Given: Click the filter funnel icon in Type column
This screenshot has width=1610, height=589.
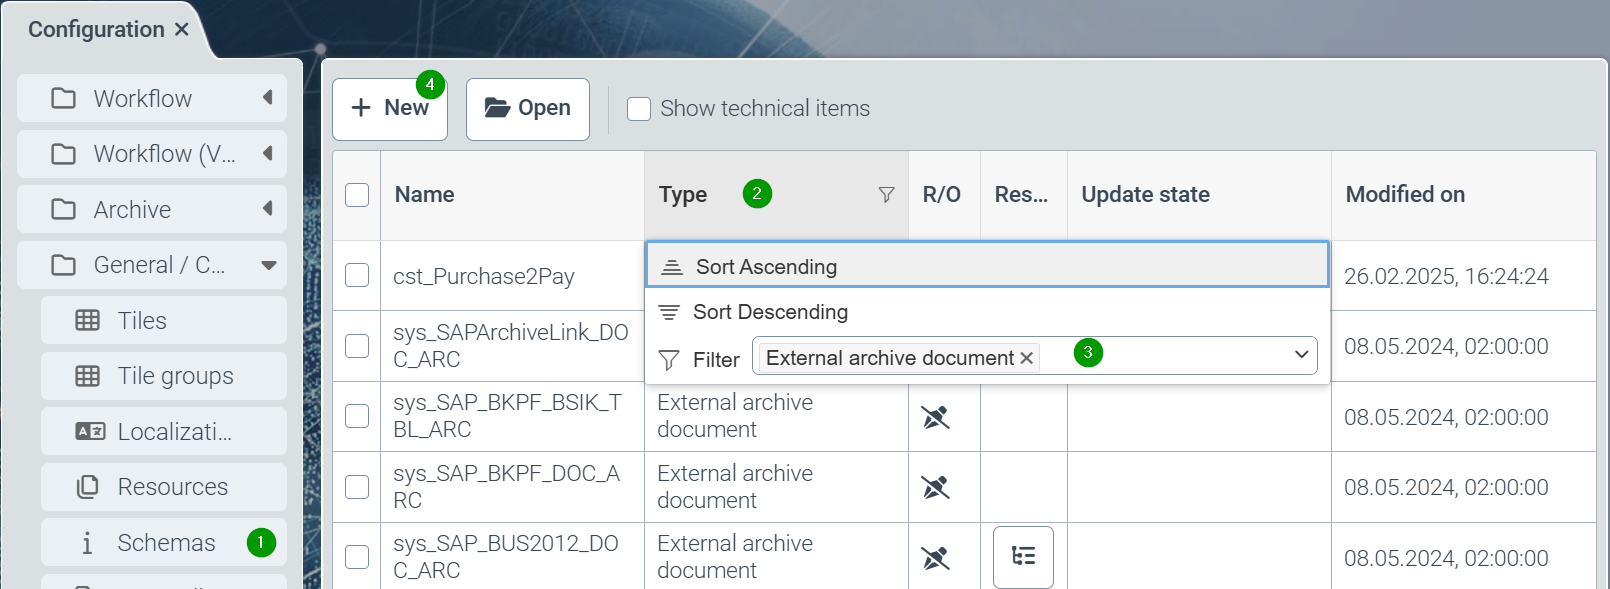Looking at the screenshot, I should pos(886,195).
